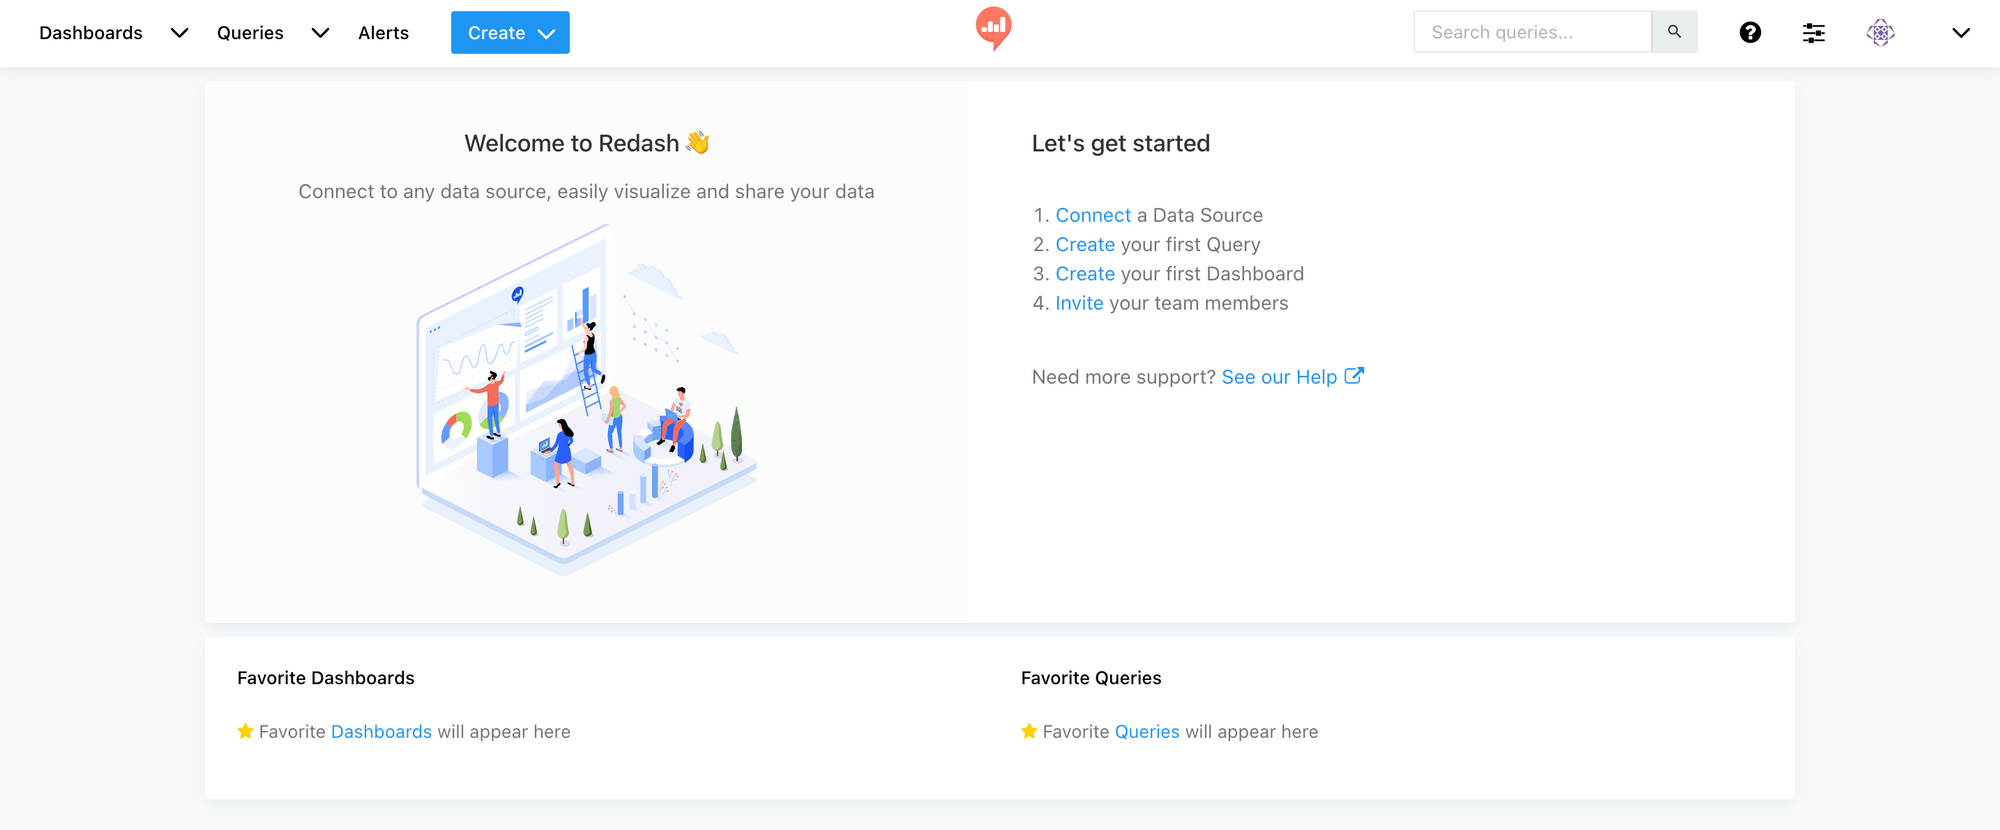The width and height of the screenshot is (2000, 830).
Task: Click the blue Create button
Action: 497,32
